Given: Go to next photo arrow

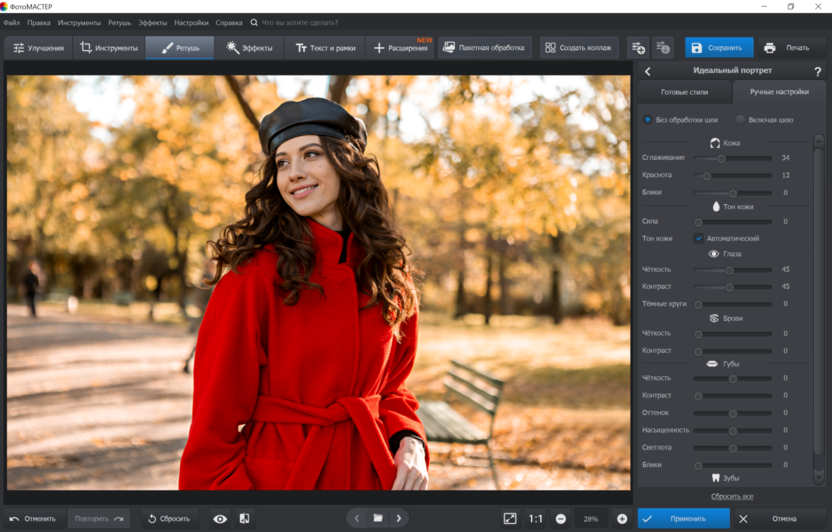Looking at the screenshot, I should click(399, 519).
